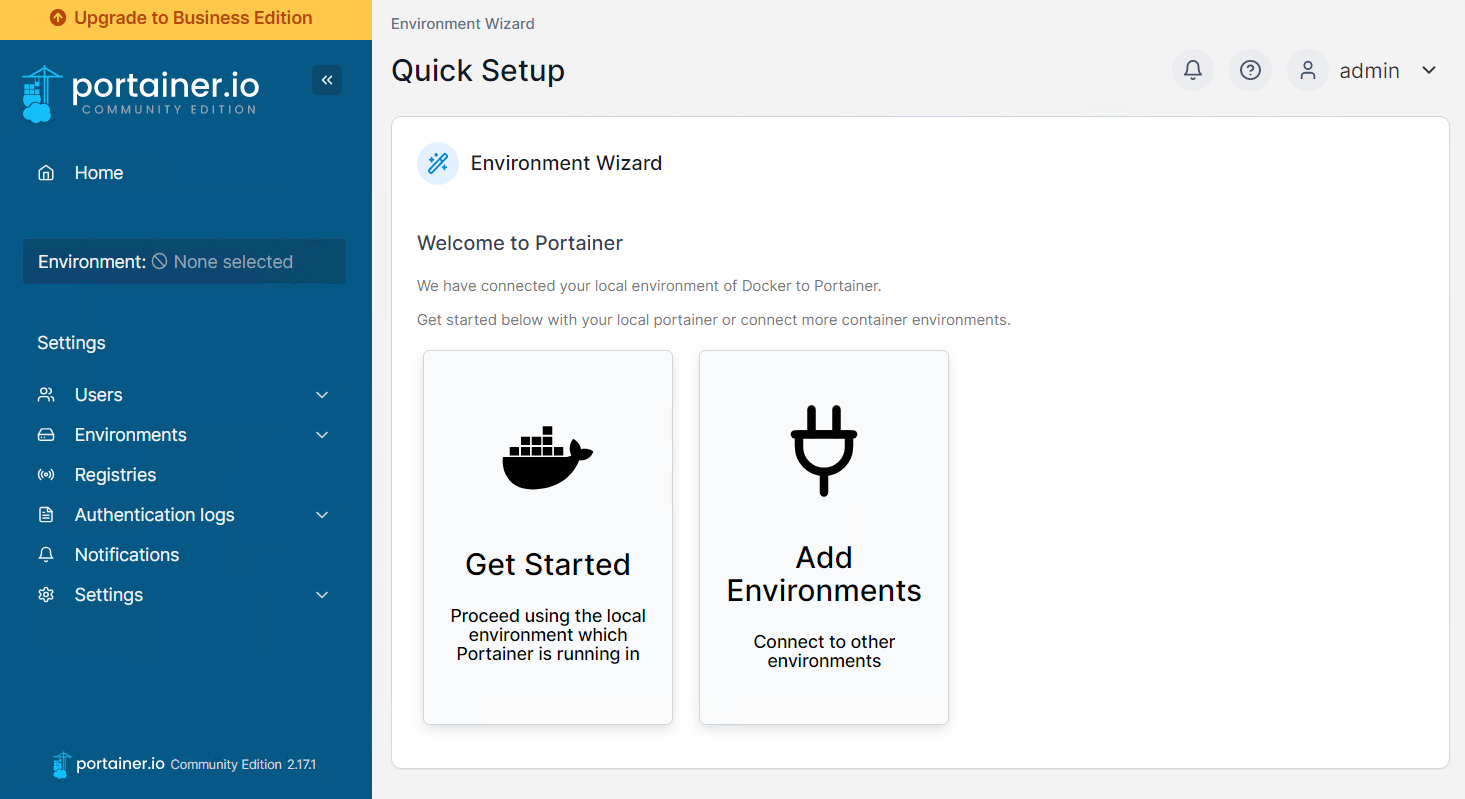This screenshot has width=1465, height=799.
Task: Select the Get Started card title
Action: click(x=548, y=565)
